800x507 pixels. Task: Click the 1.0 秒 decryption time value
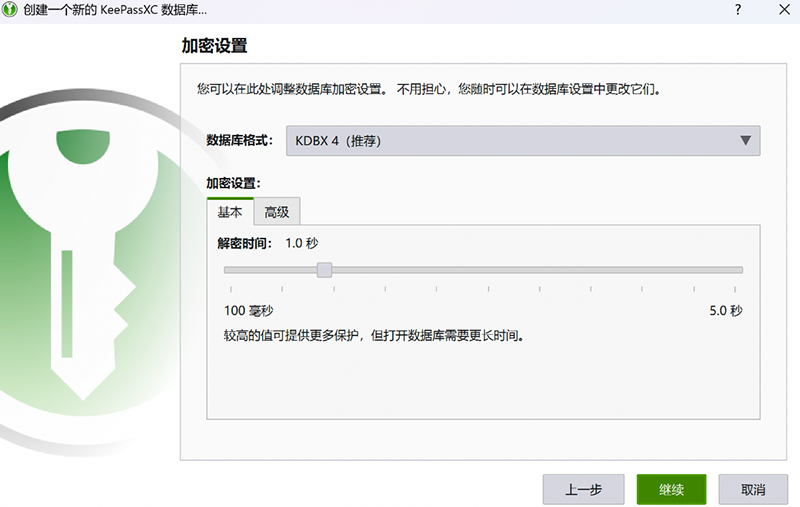pos(302,243)
